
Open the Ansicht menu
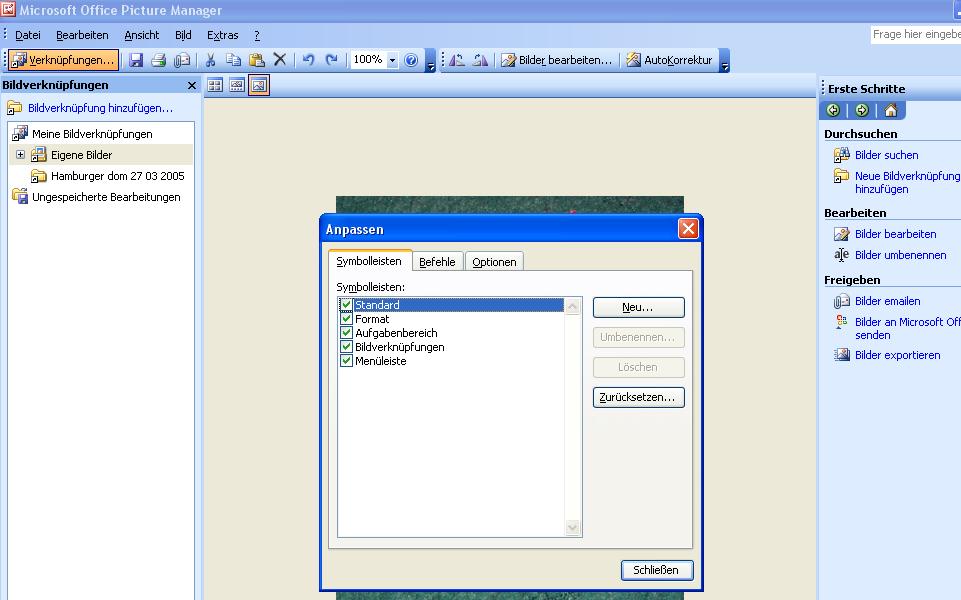[142, 35]
